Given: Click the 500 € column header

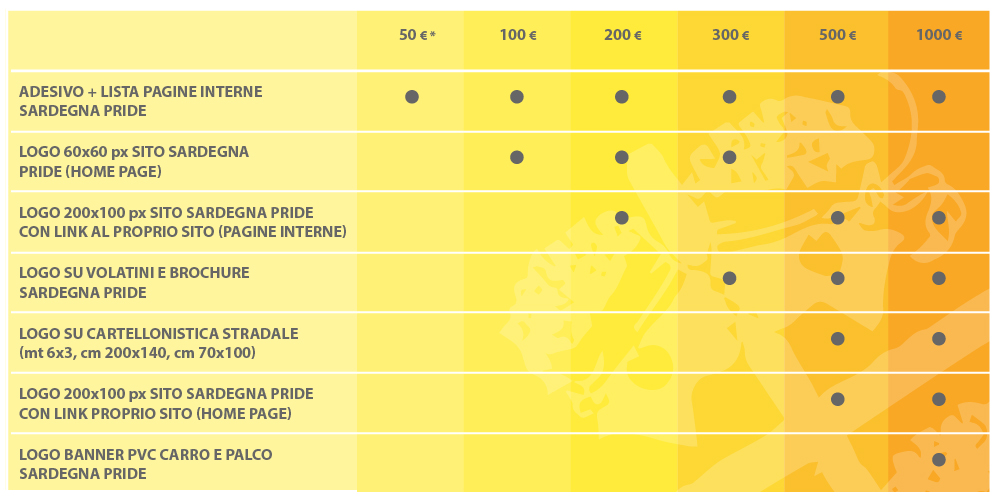Looking at the screenshot, I should point(837,35).
